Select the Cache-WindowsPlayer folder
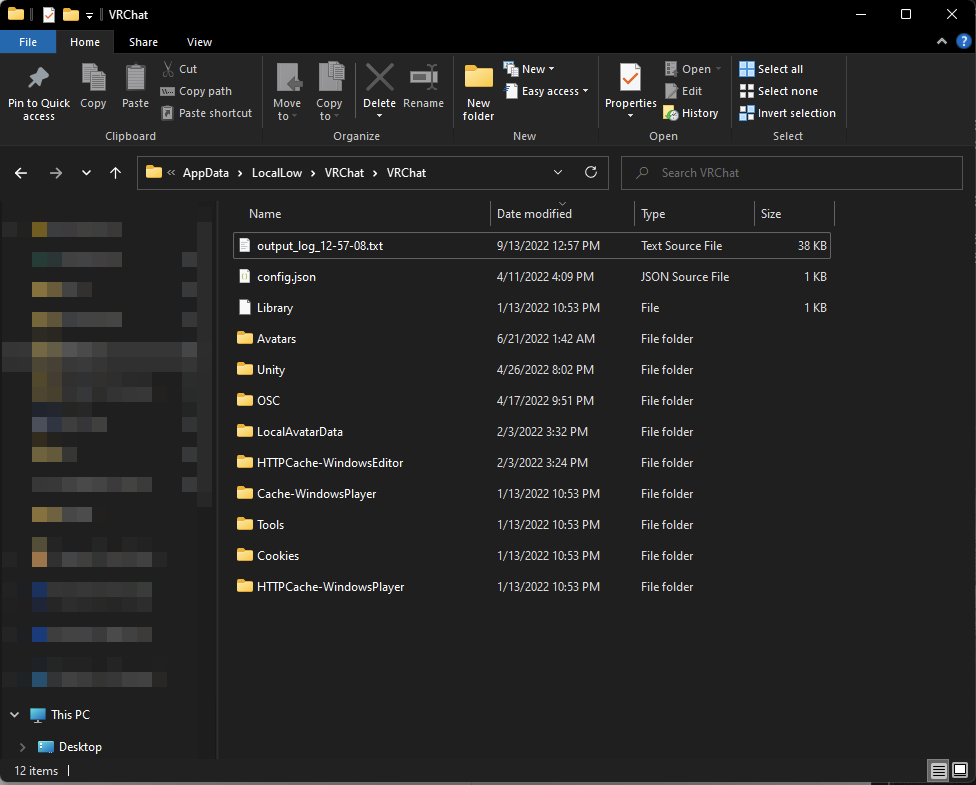 (x=532, y=494)
